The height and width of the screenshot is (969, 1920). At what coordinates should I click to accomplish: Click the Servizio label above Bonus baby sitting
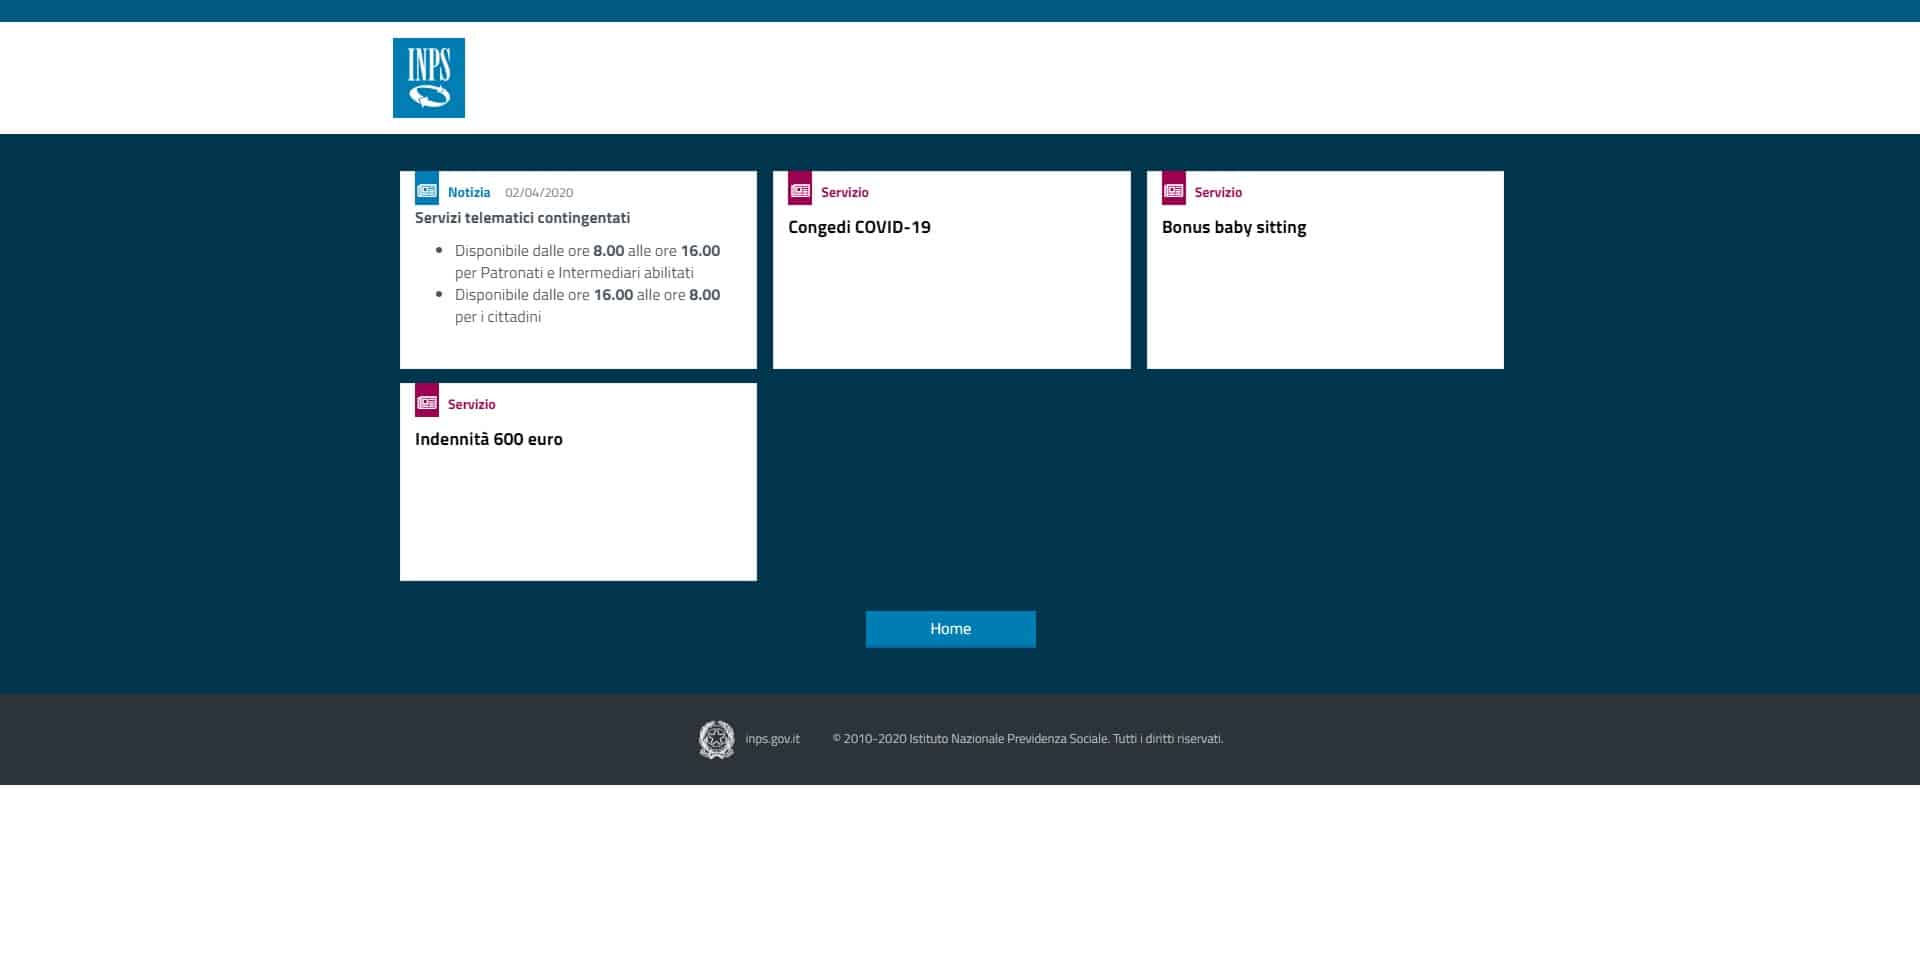click(x=1217, y=193)
